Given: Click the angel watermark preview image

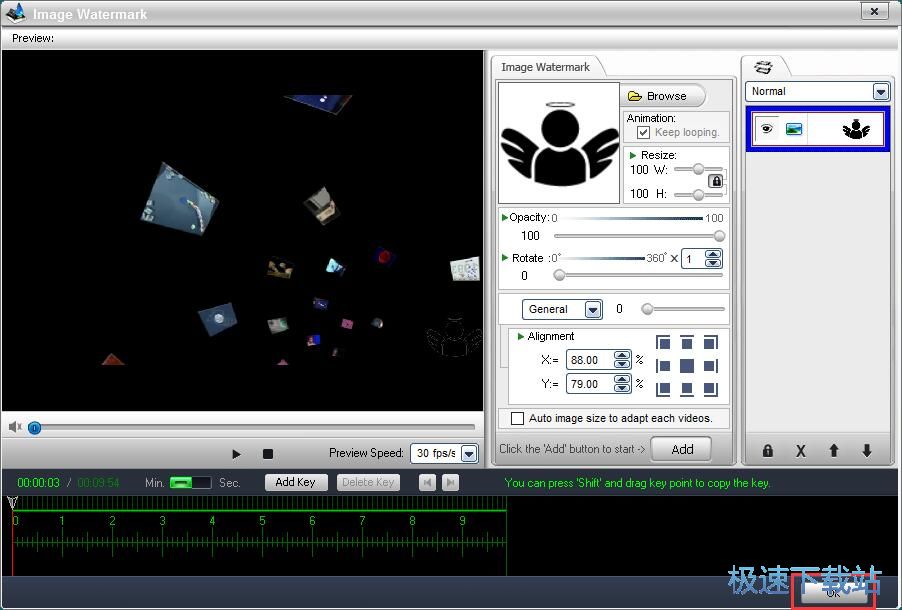Looking at the screenshot, I should (559, 143).
